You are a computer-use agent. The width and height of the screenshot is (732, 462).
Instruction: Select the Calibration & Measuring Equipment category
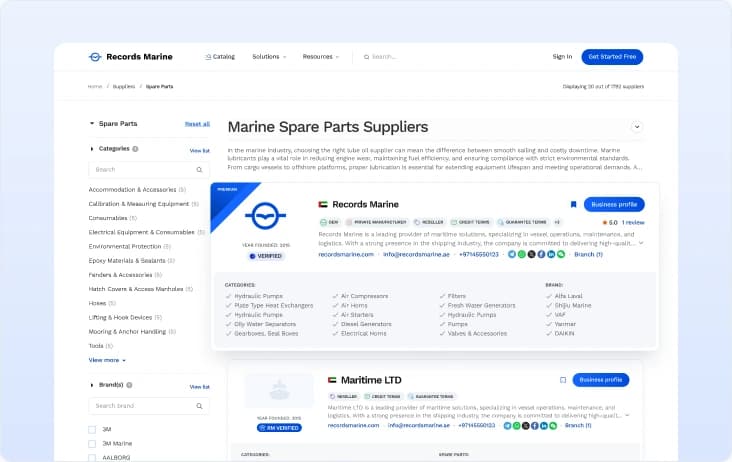point(144,204)
